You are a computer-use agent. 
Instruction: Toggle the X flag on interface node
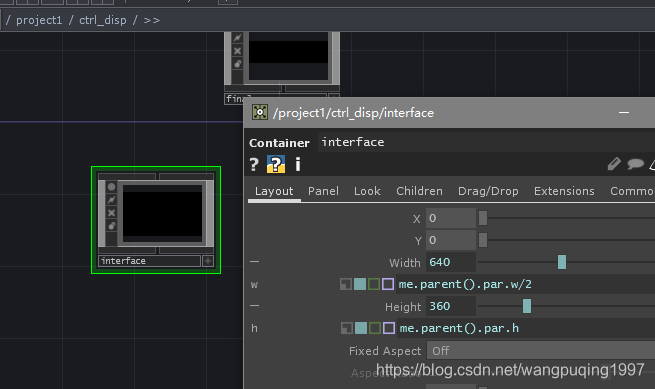(x=112, y=213)
